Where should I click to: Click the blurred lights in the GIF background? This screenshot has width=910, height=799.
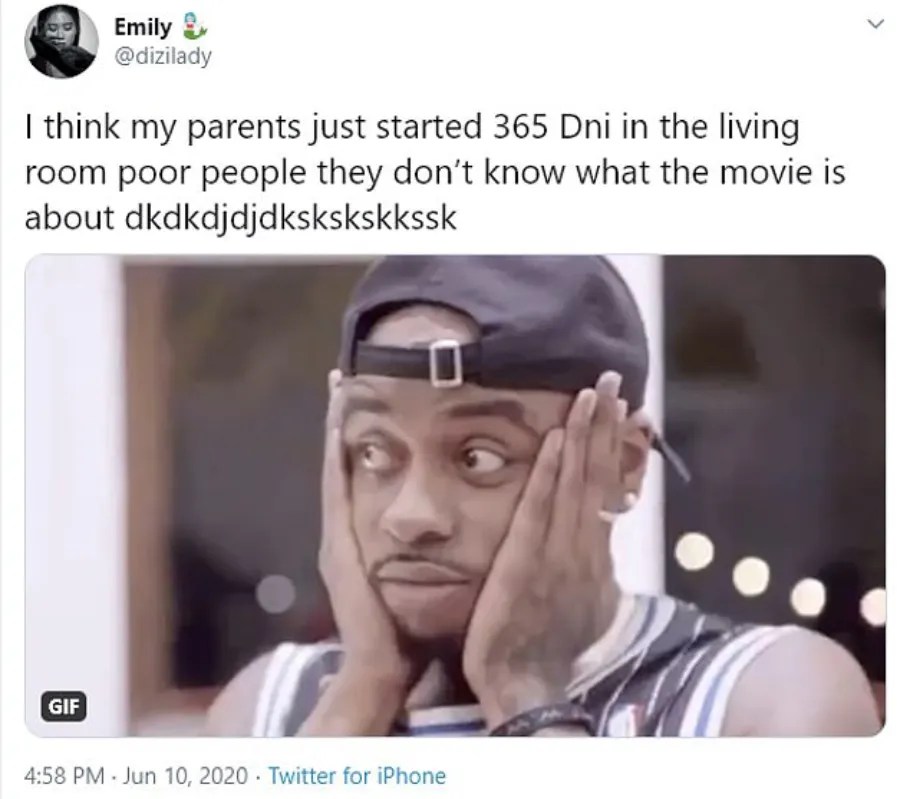tap(778, 580)
